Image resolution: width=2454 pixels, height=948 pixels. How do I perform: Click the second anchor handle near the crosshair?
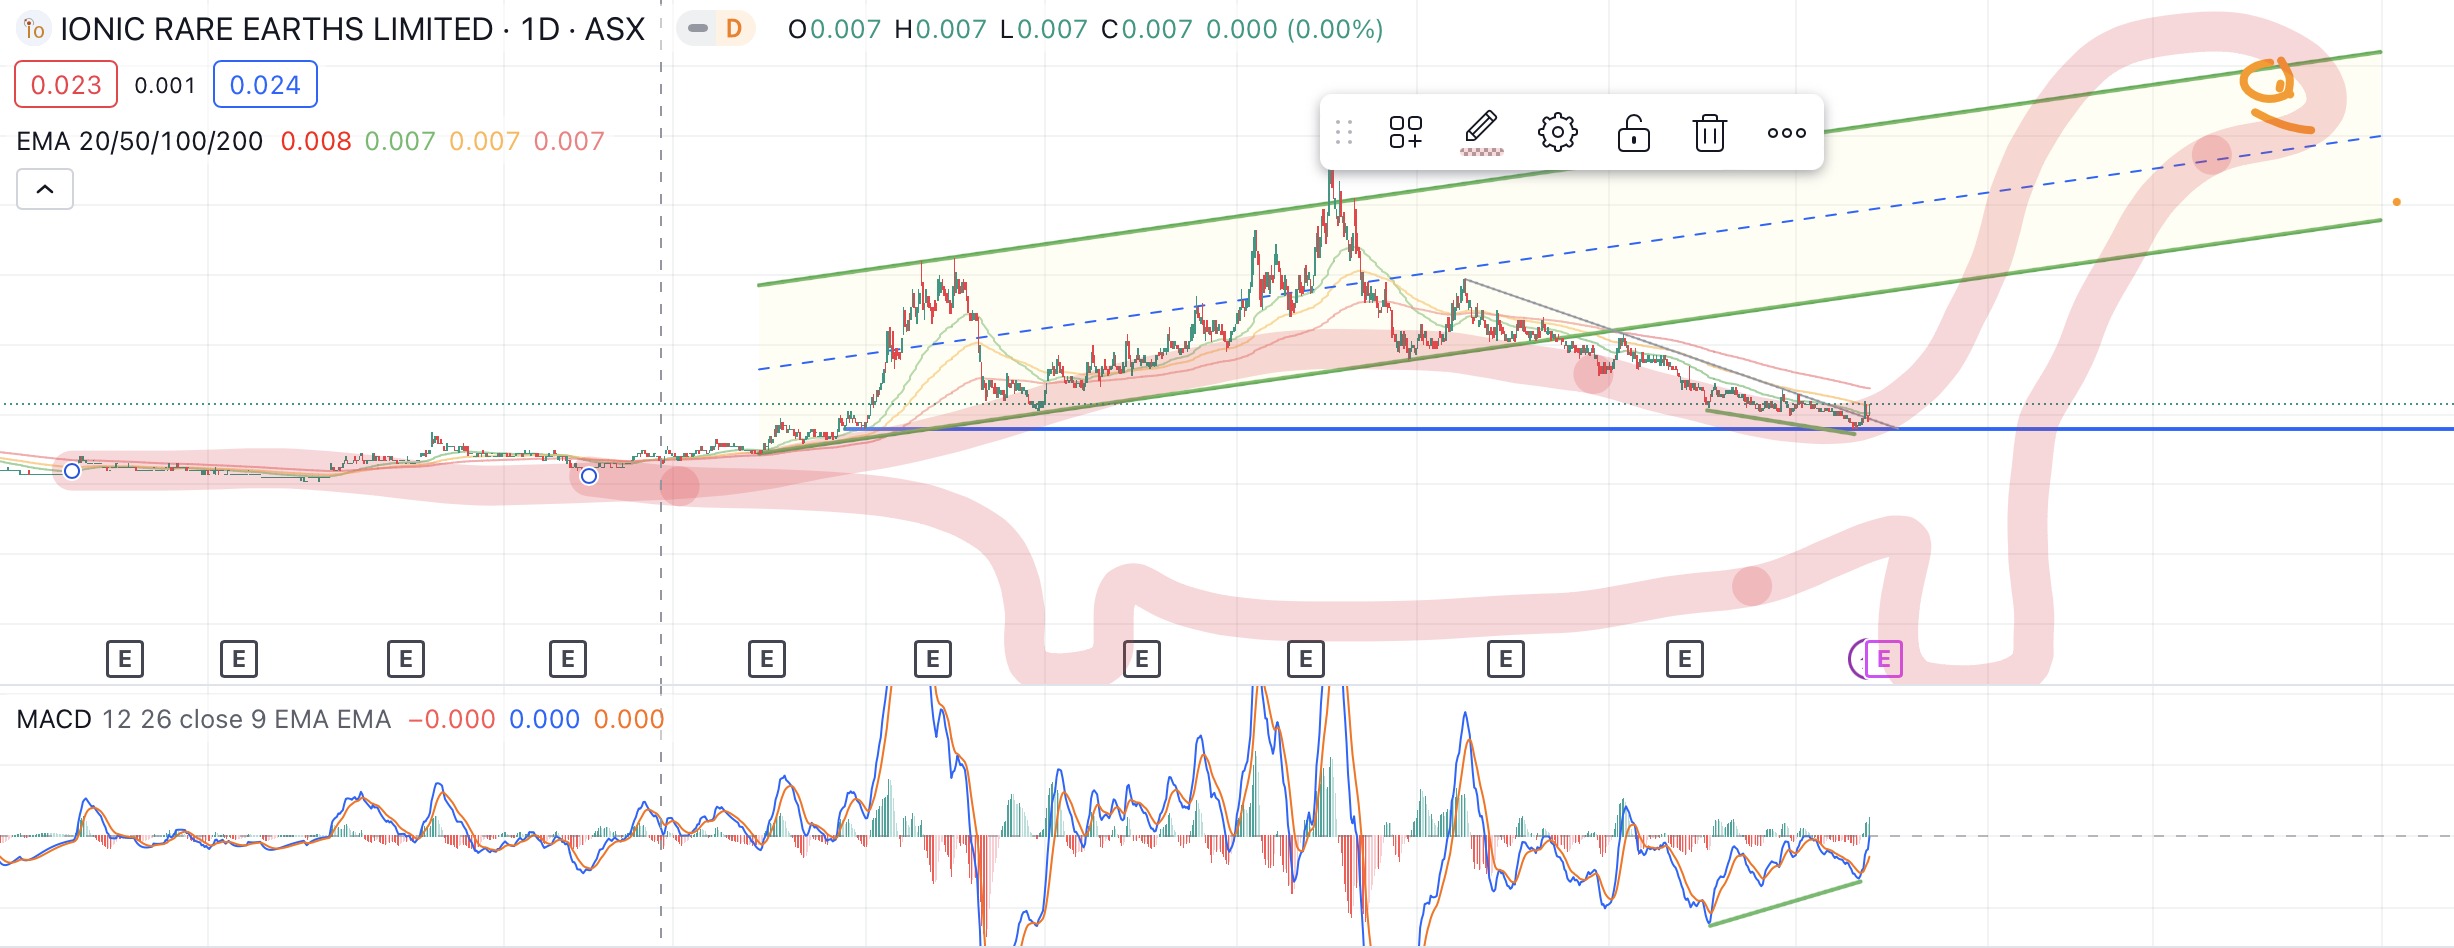(589, 476)
